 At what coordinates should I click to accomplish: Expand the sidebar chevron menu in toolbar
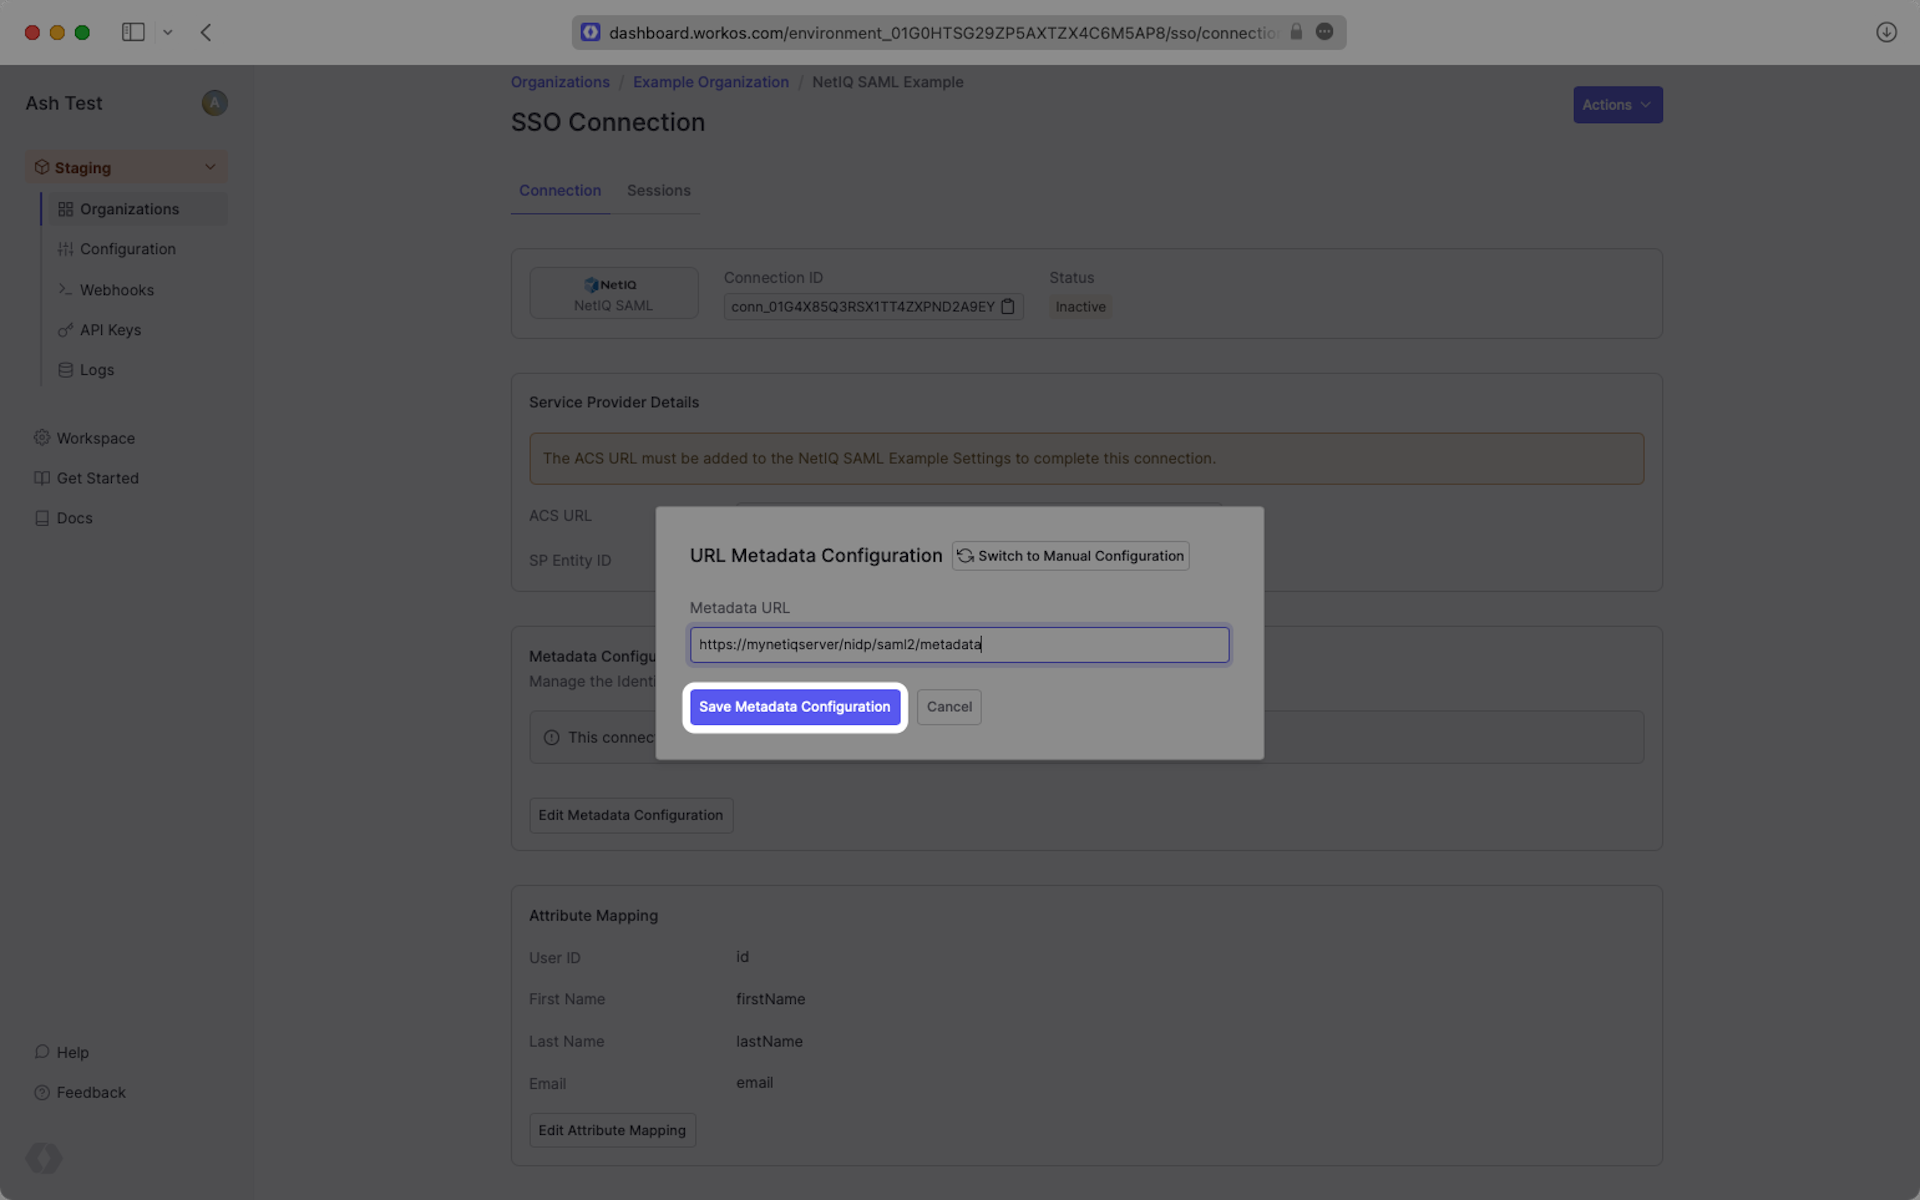pyautogui.click(x=168, y=32)
